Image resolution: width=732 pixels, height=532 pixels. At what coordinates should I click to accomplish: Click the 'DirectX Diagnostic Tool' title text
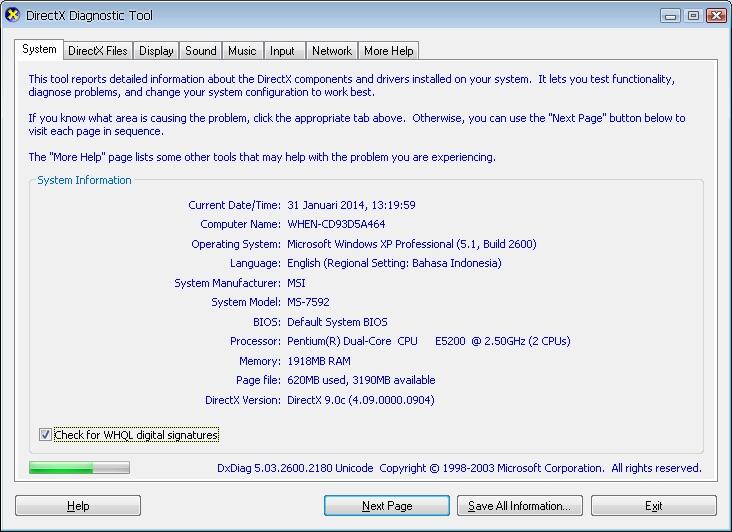click(x=89, y=15)
